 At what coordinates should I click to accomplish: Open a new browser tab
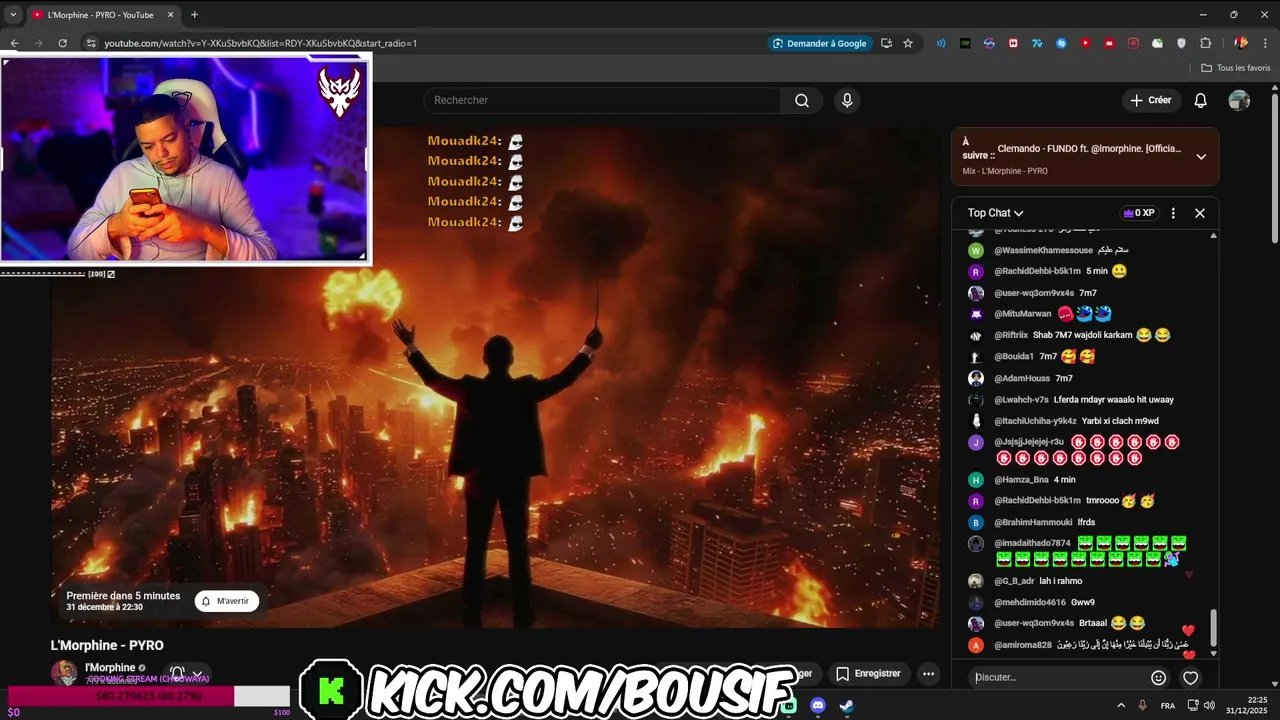[x=194, y=15]
